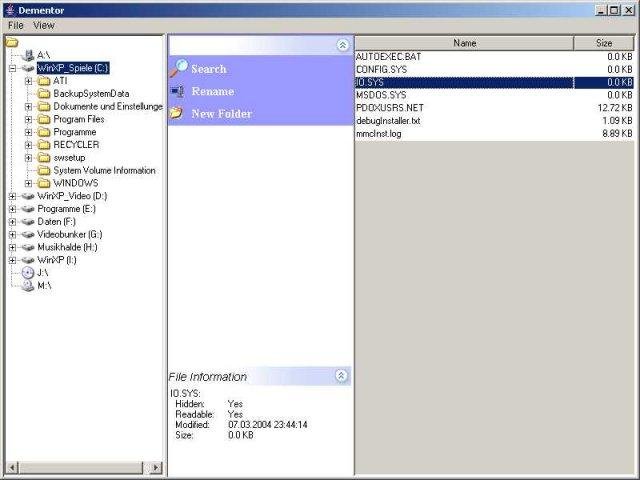
Task: Click the Programme (E:) drive icon
Action: click(x=28, y=209)
